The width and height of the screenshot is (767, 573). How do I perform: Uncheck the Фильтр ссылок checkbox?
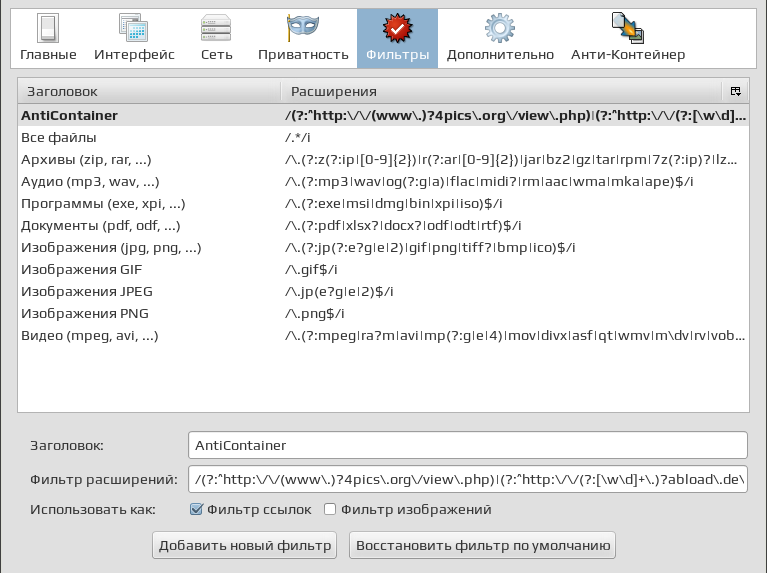click(196, 509)
